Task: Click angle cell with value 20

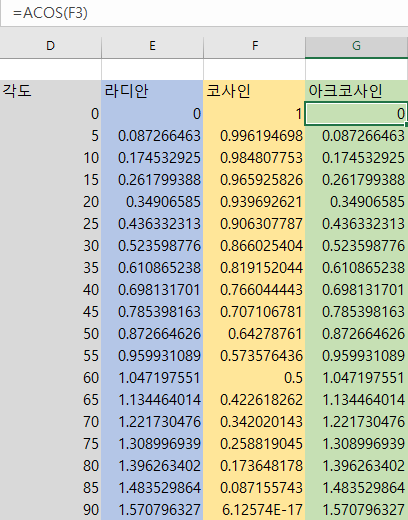Action: tap(51, 202)
